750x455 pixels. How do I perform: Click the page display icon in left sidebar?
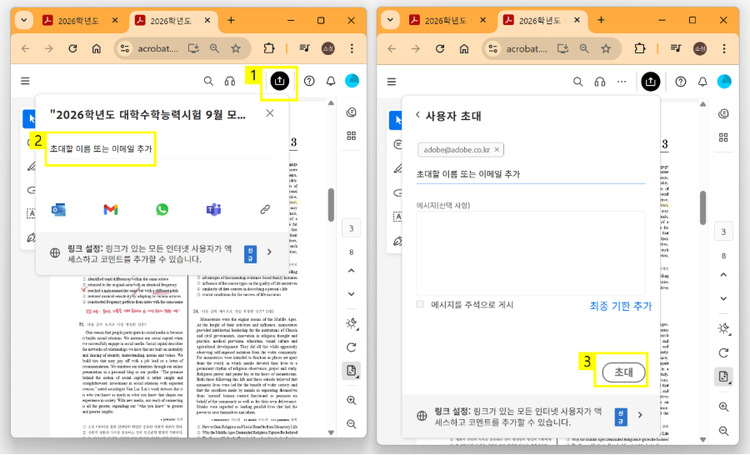pos(352,371)
